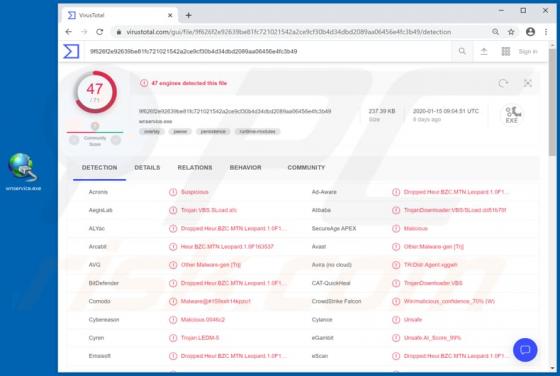
Task: Open a new browser tab
Action: [x=188, y=15]
